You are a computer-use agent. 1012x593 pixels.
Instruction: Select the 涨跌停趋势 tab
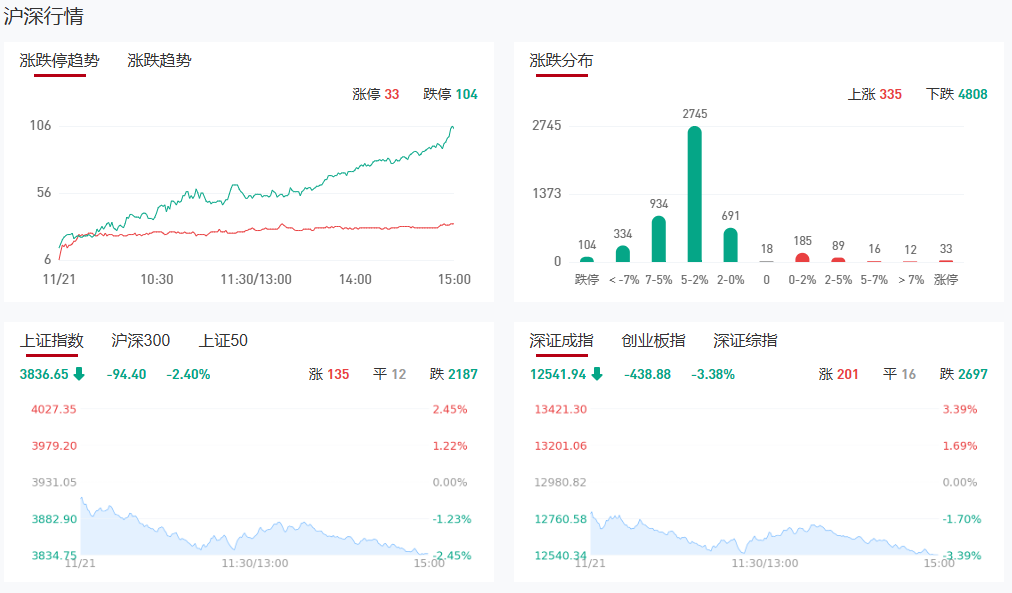[x=60, y=60]
